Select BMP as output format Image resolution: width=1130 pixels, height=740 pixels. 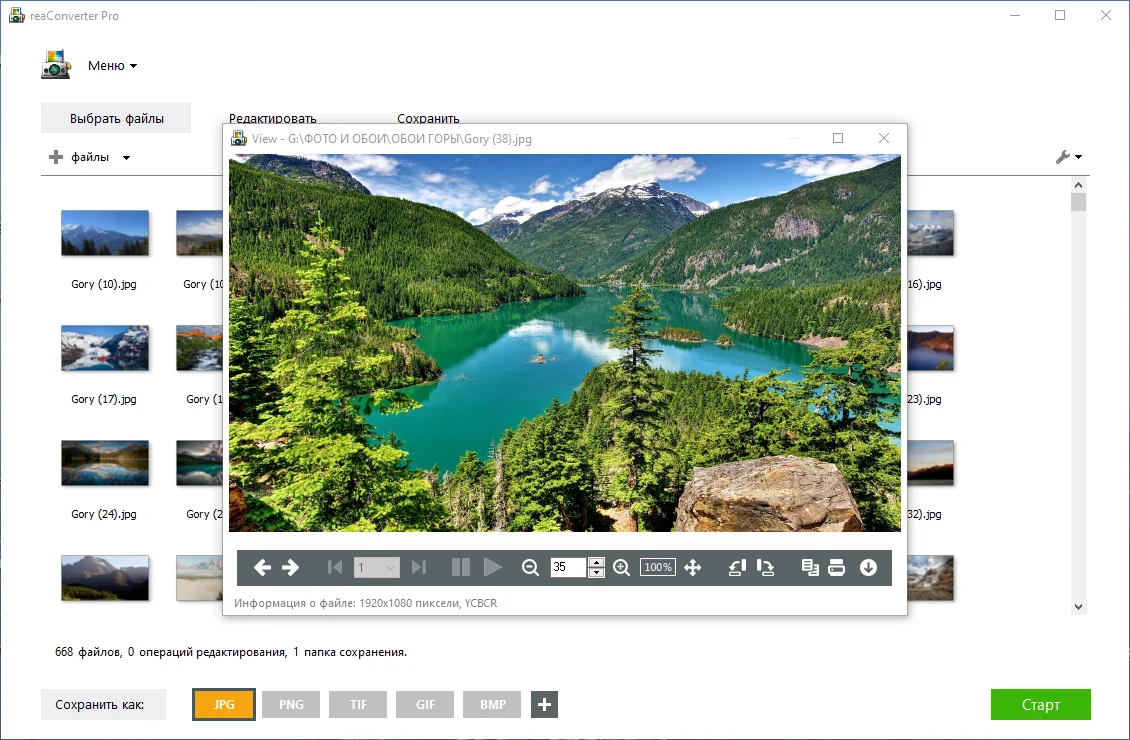point(492,705)
